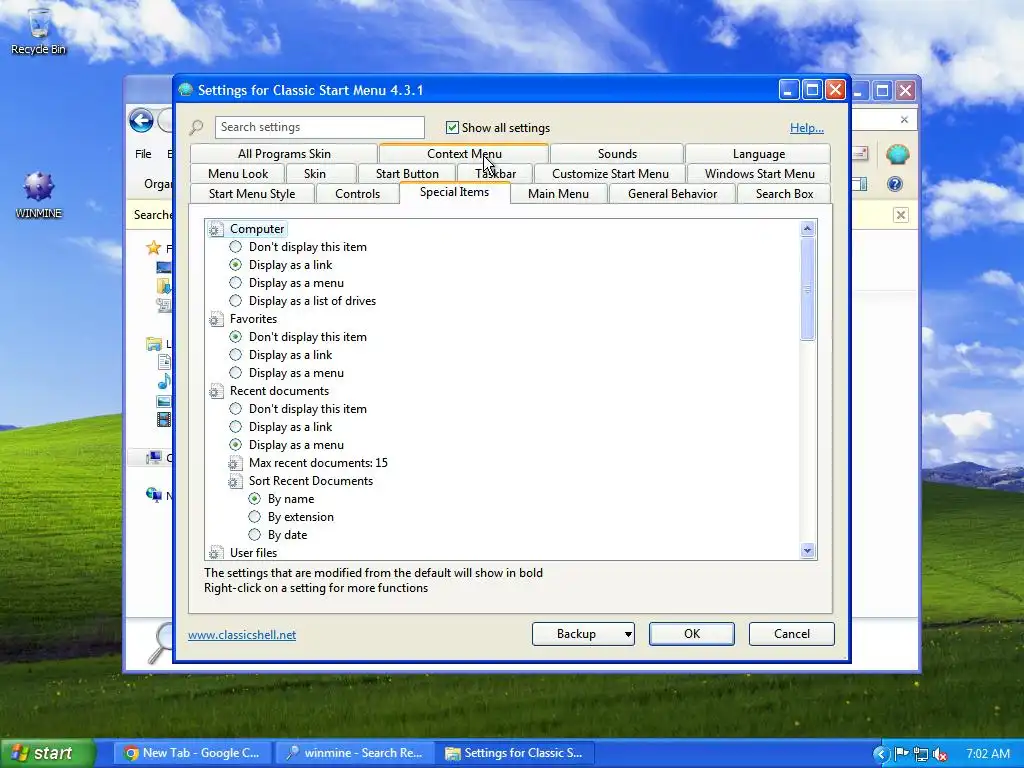Click the User files setting gear icon

click(216, 553)
